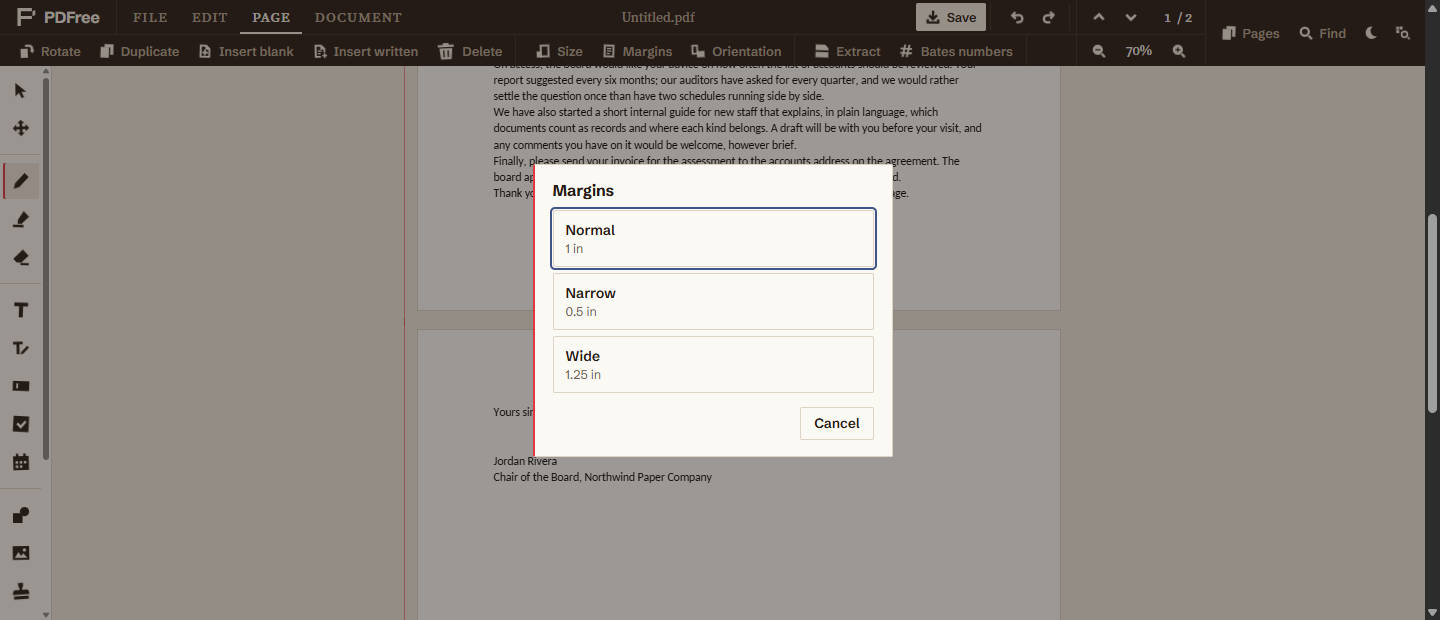This screenshot has height=620, width=1440.
Task: Select the stamp tool
Action: coord(21,591)
